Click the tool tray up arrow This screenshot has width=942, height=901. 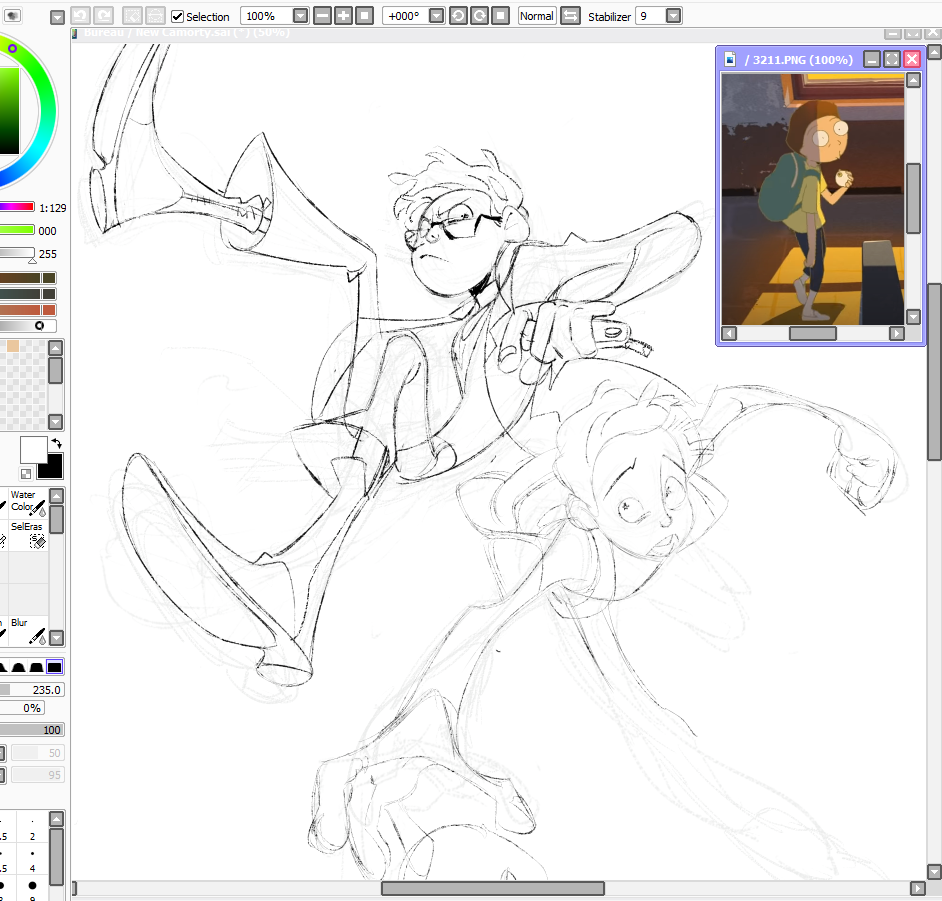[x=56, y=496]
